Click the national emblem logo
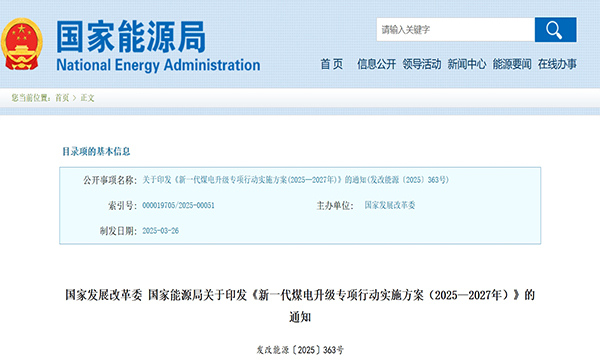The image size is (600, 360). point(22,44)
